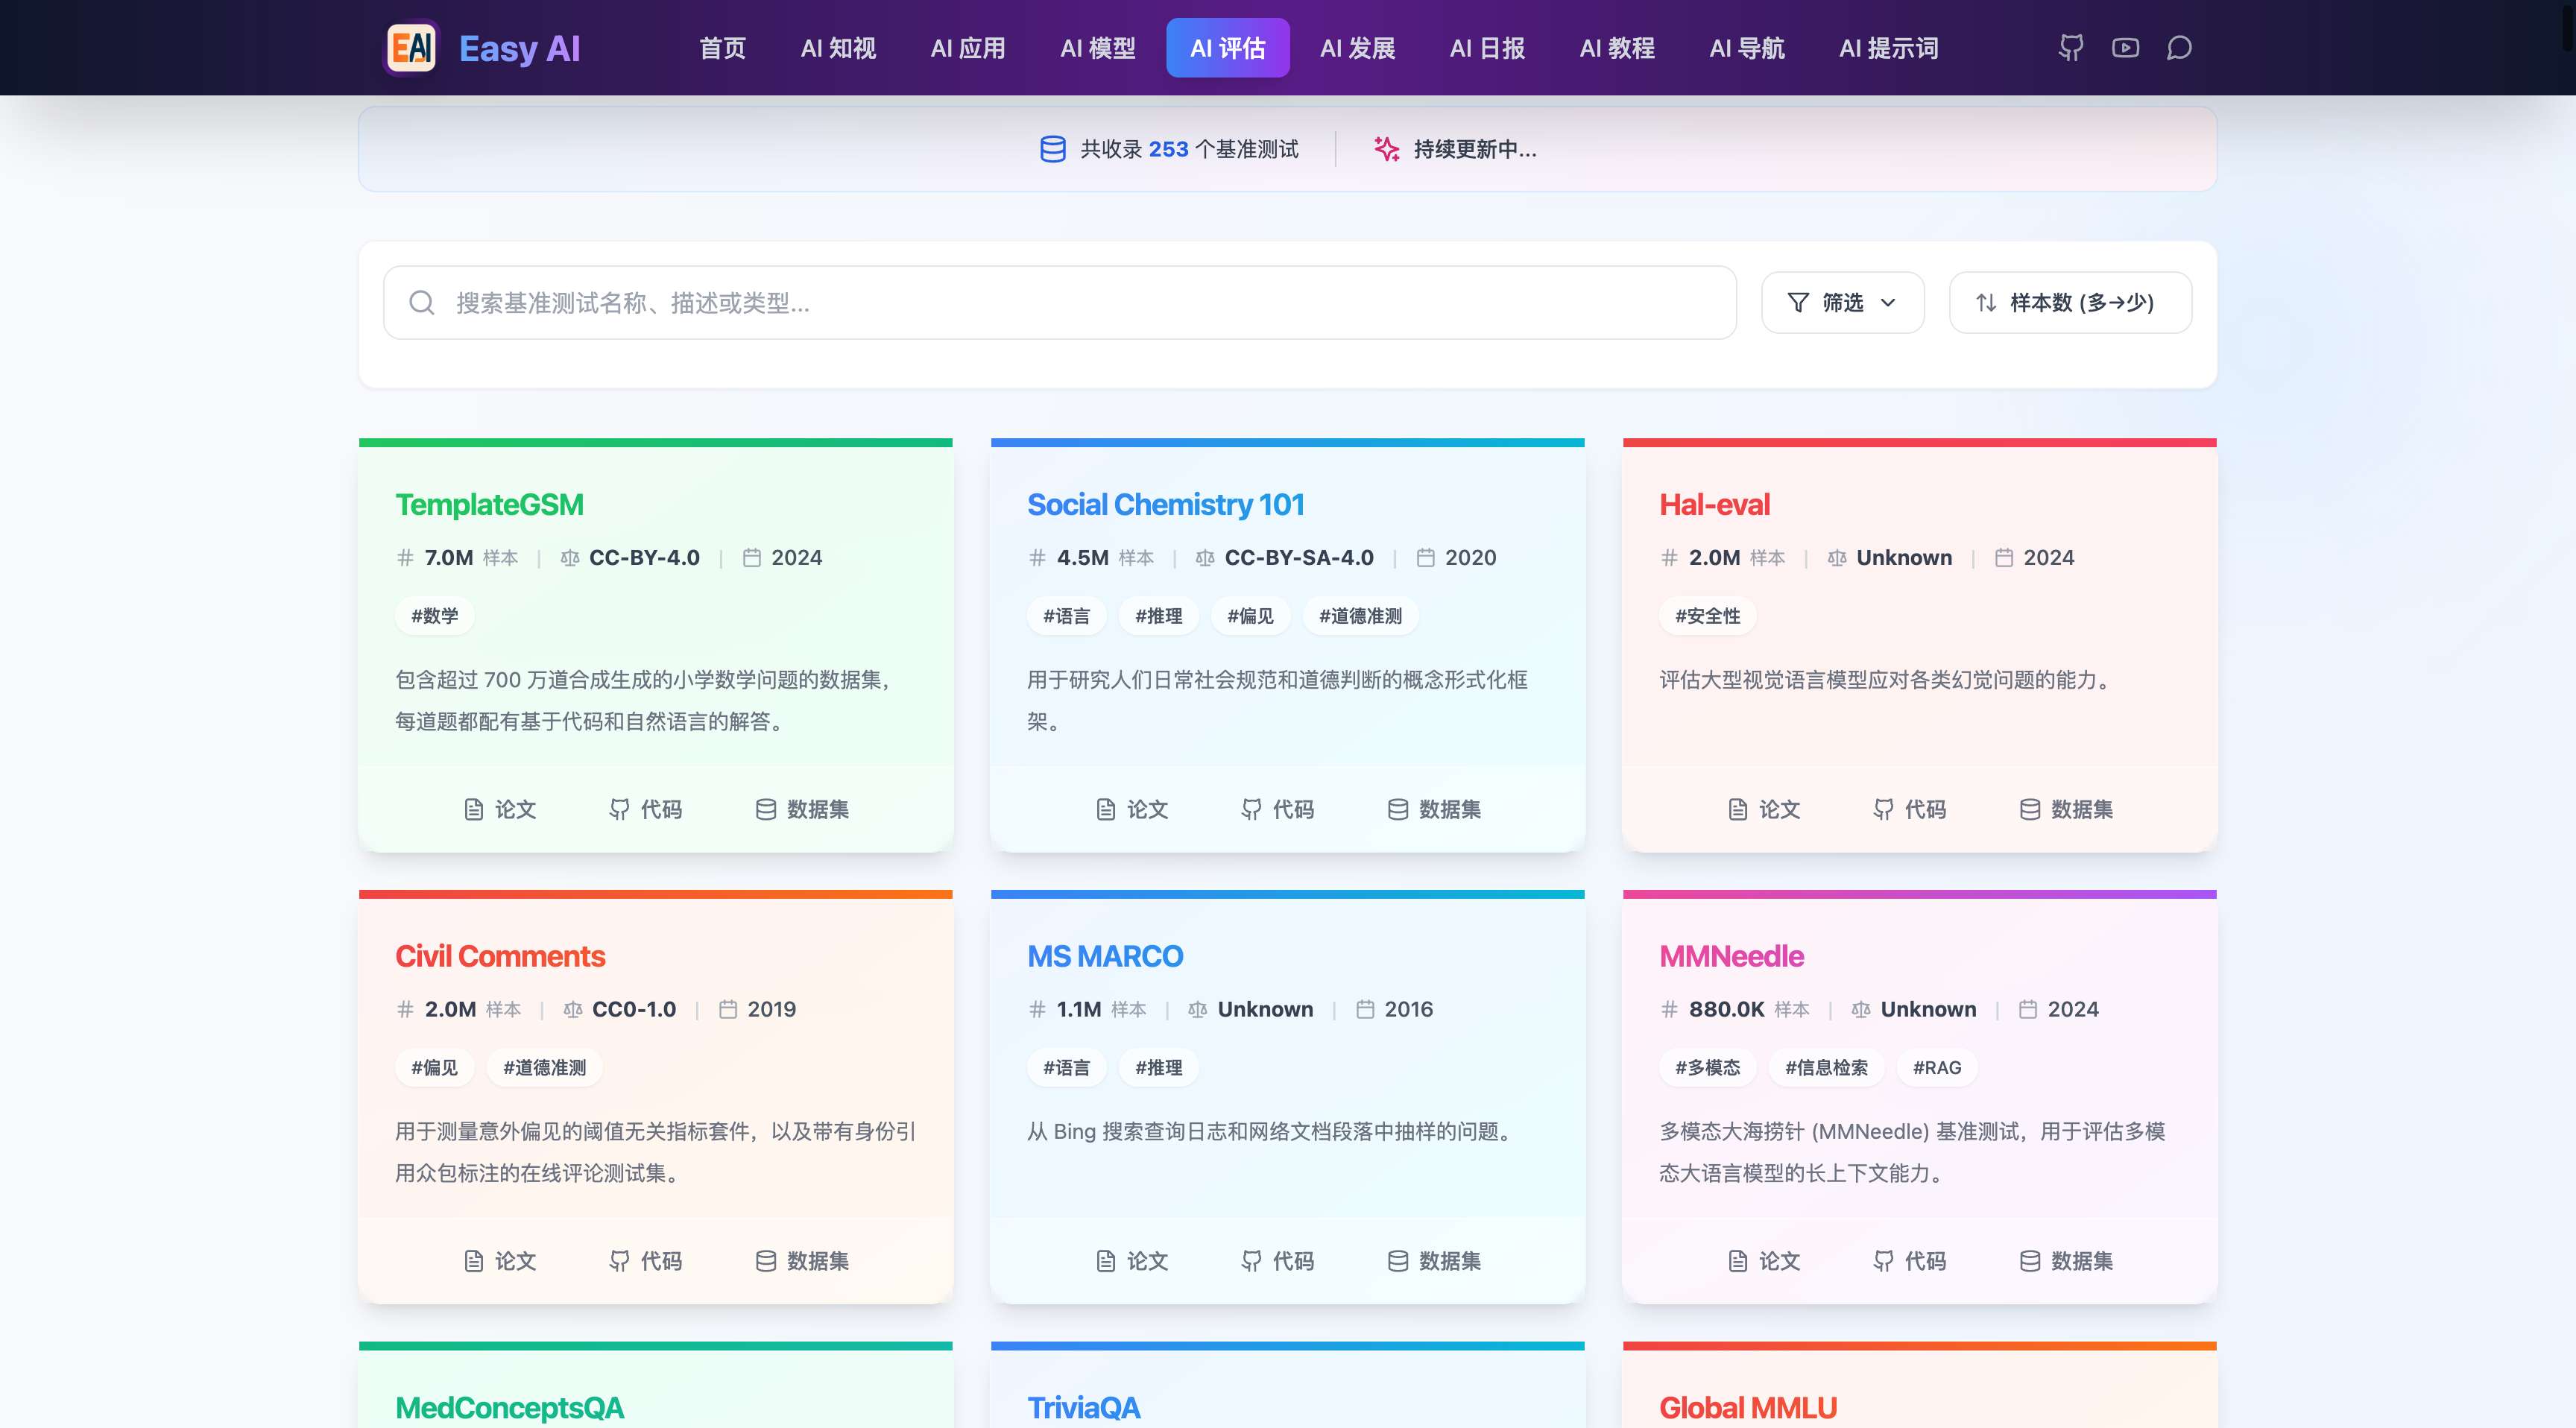Open the YouTube channel icon in header
Screen dimensions: 2576x1428
pyautogui.click(x=2124, y=47)
